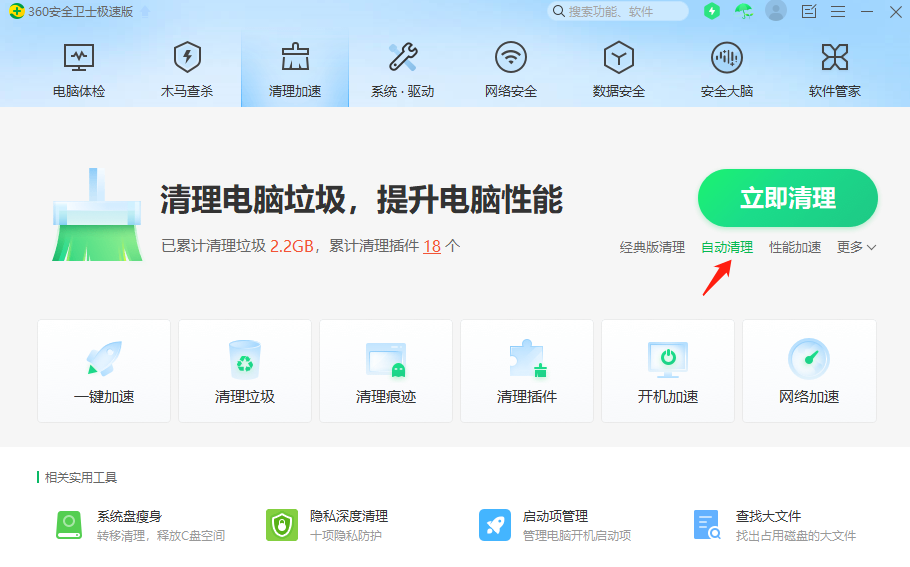This screenshot has height=567, width=910.
Task: Click the 相关实用工具 section heading
Action: tap(81, 478)
